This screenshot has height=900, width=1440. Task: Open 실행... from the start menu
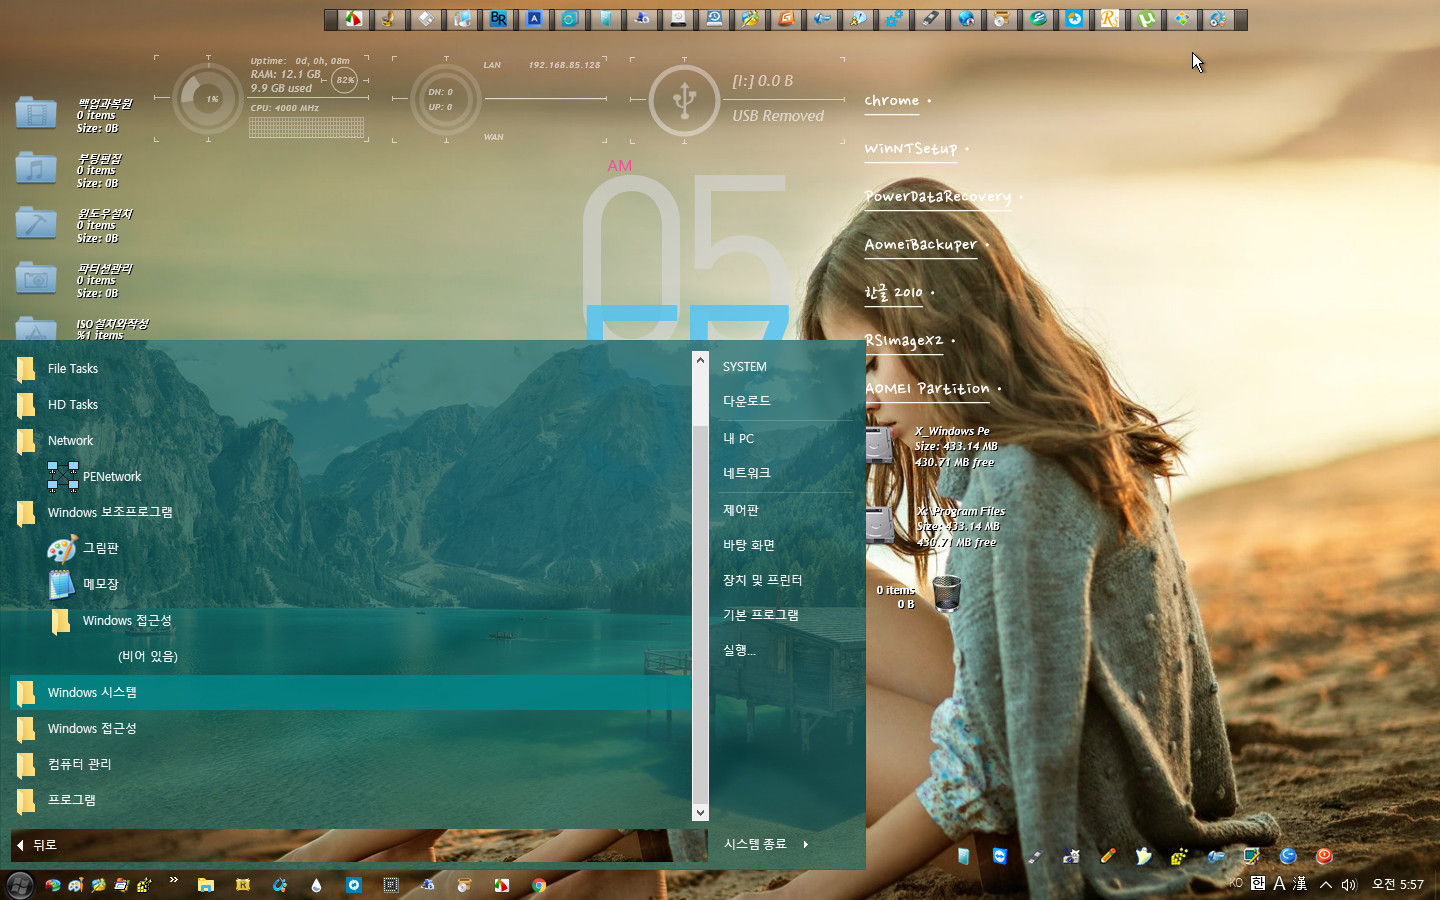pyautogui.click(x=740, y=650)
